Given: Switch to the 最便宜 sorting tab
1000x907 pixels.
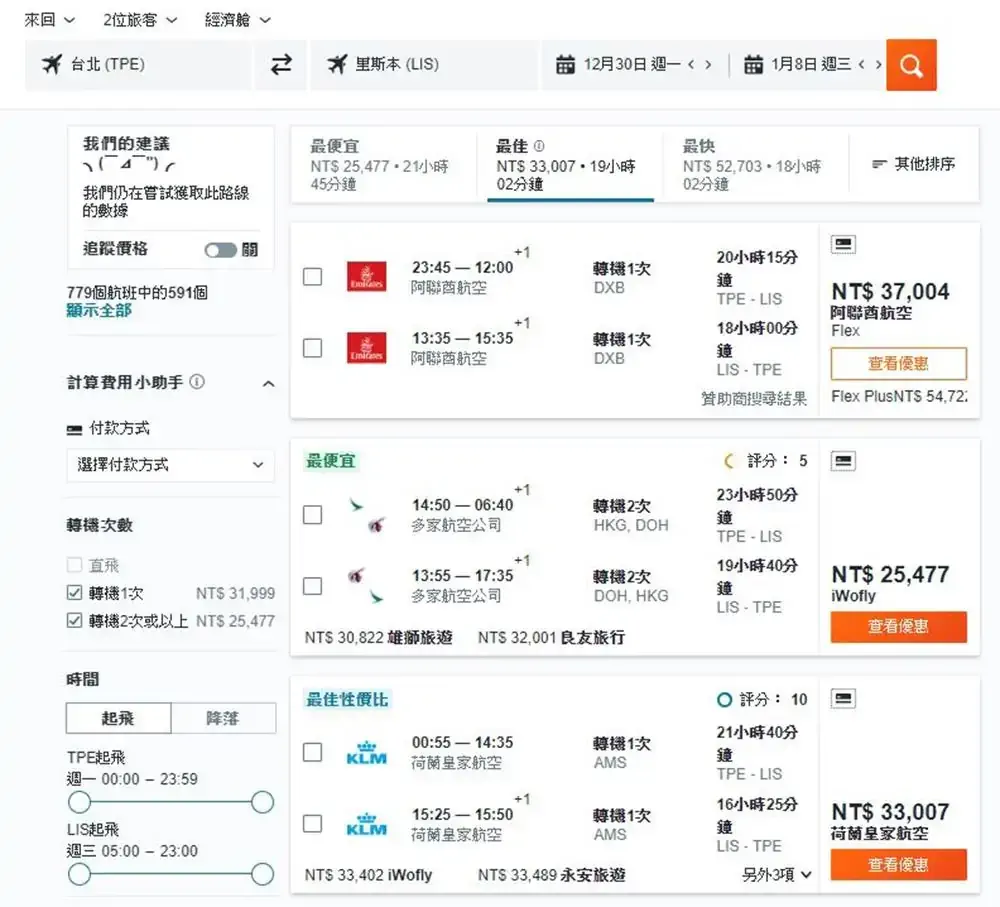Looking at the screenshot, I should click(383, 165).
